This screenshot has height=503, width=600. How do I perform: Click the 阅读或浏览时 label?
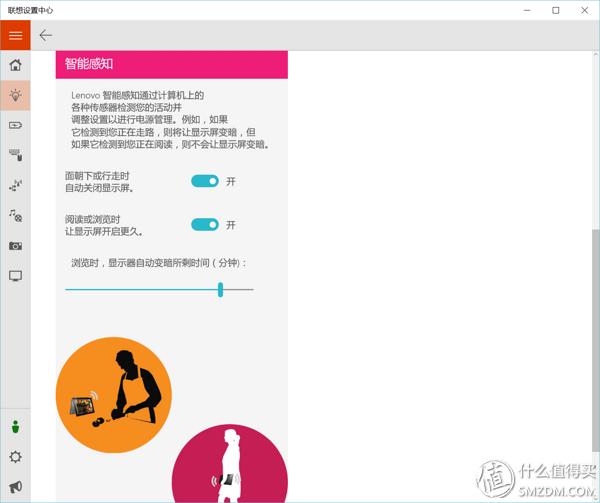point(92,219)
